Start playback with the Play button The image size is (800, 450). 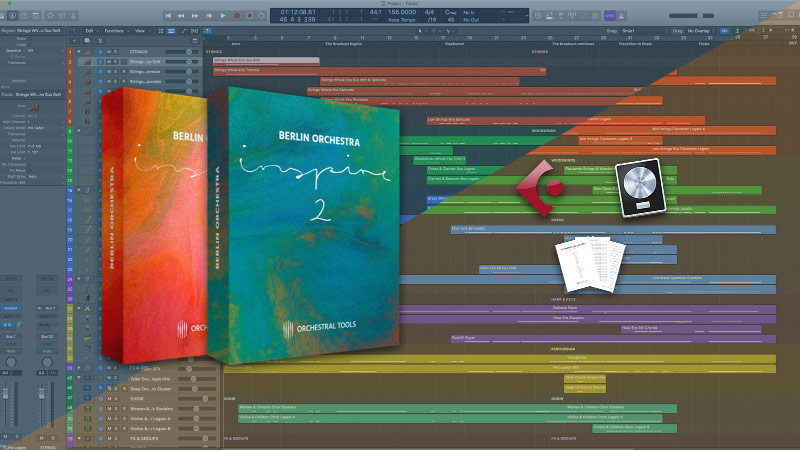pyautogui.click(x=222, y=16)
